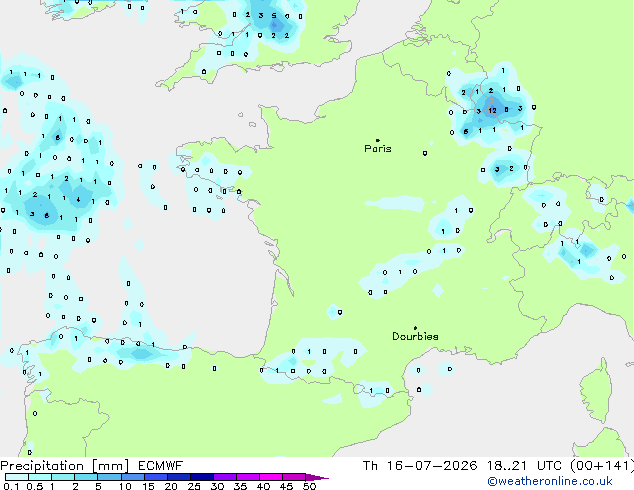Click the 18..21 UTC time range
This screenshot has width=634, height=490.
point(524,466)
